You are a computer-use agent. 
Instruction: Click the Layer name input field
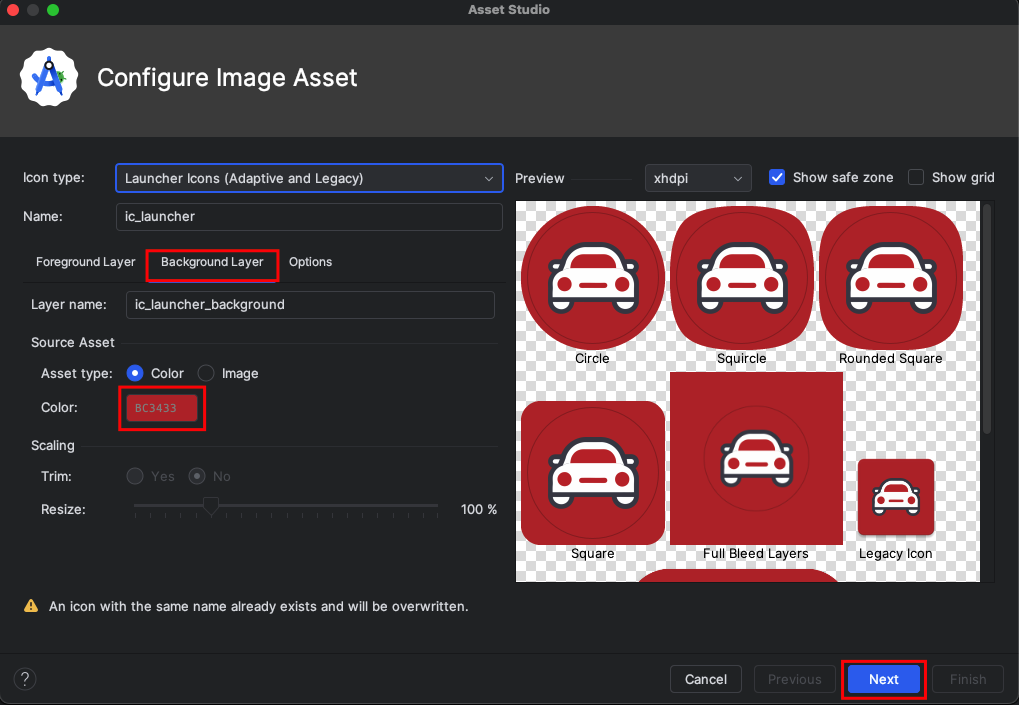coord(310,305)
